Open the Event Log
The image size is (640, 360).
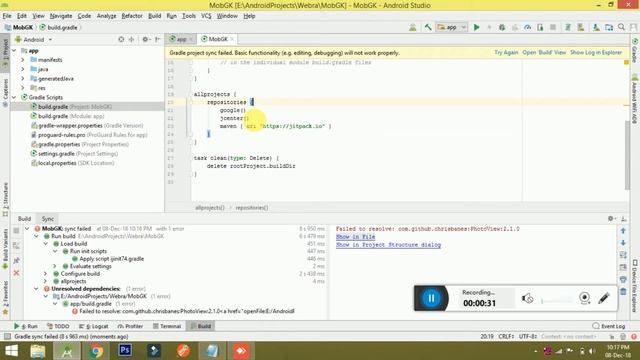pos(609,326)
